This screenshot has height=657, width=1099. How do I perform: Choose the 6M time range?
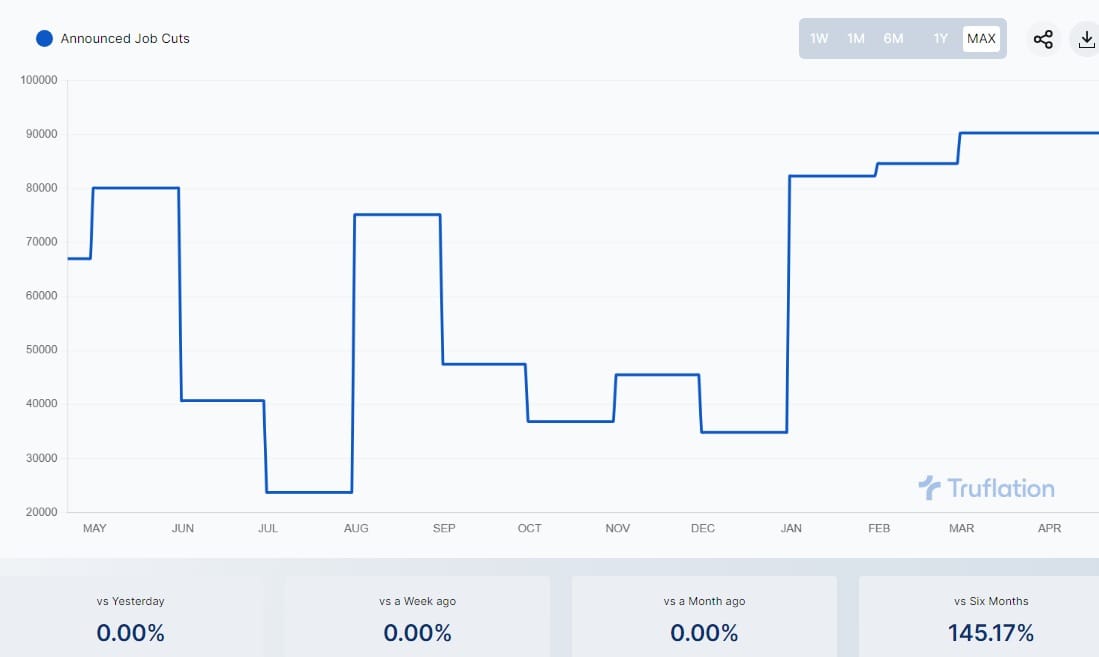point(893,39)
